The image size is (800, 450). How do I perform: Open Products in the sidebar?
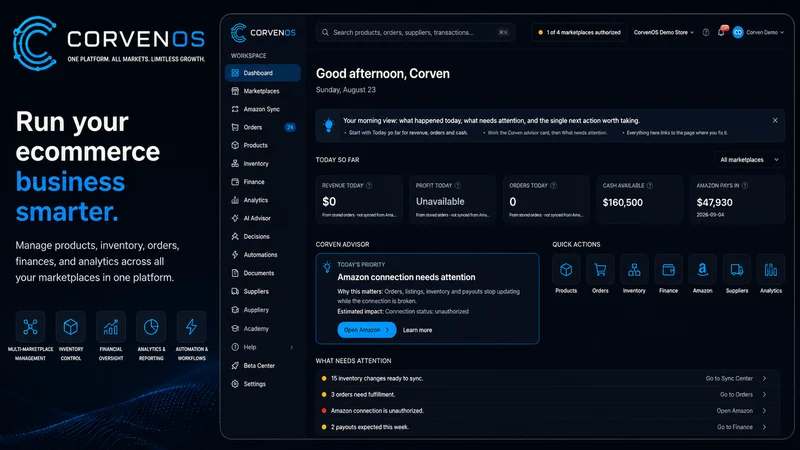pos(263,145)
